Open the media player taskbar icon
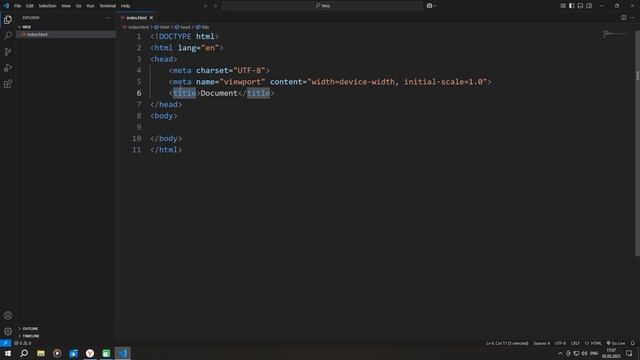Viewport: 640px width, 360px height. click(57, 353)
